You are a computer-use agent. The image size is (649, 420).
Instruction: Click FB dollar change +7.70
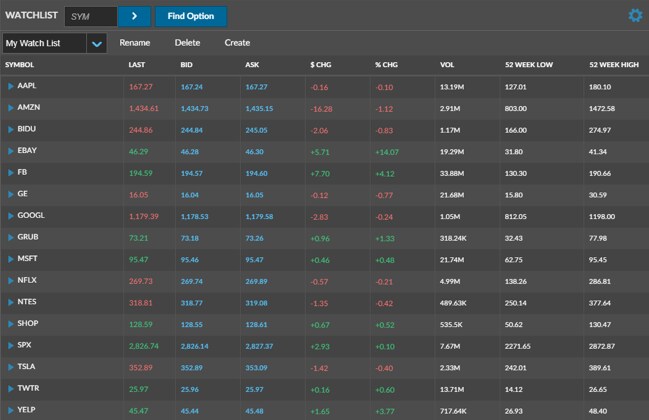click(320, 173)
